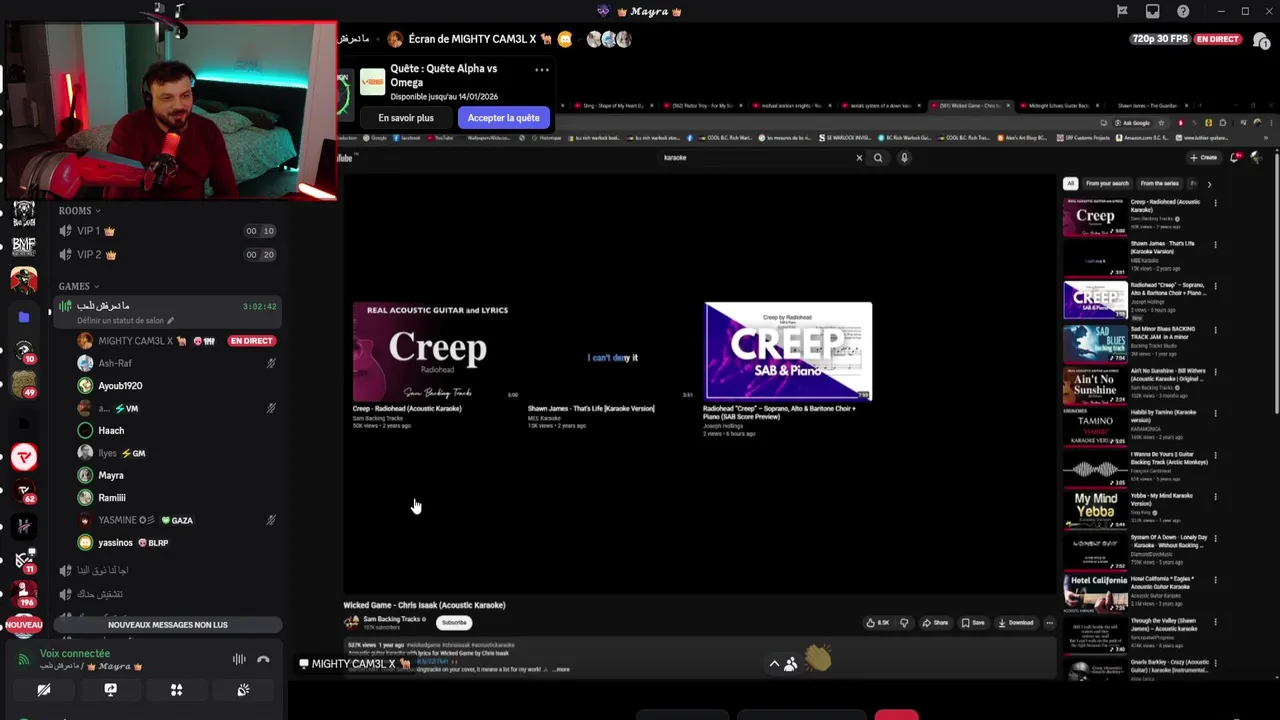Viewport: 1280px width, 720px height.
Task: Click the 'Voix connectée' status text
Action: pos(75,654)
